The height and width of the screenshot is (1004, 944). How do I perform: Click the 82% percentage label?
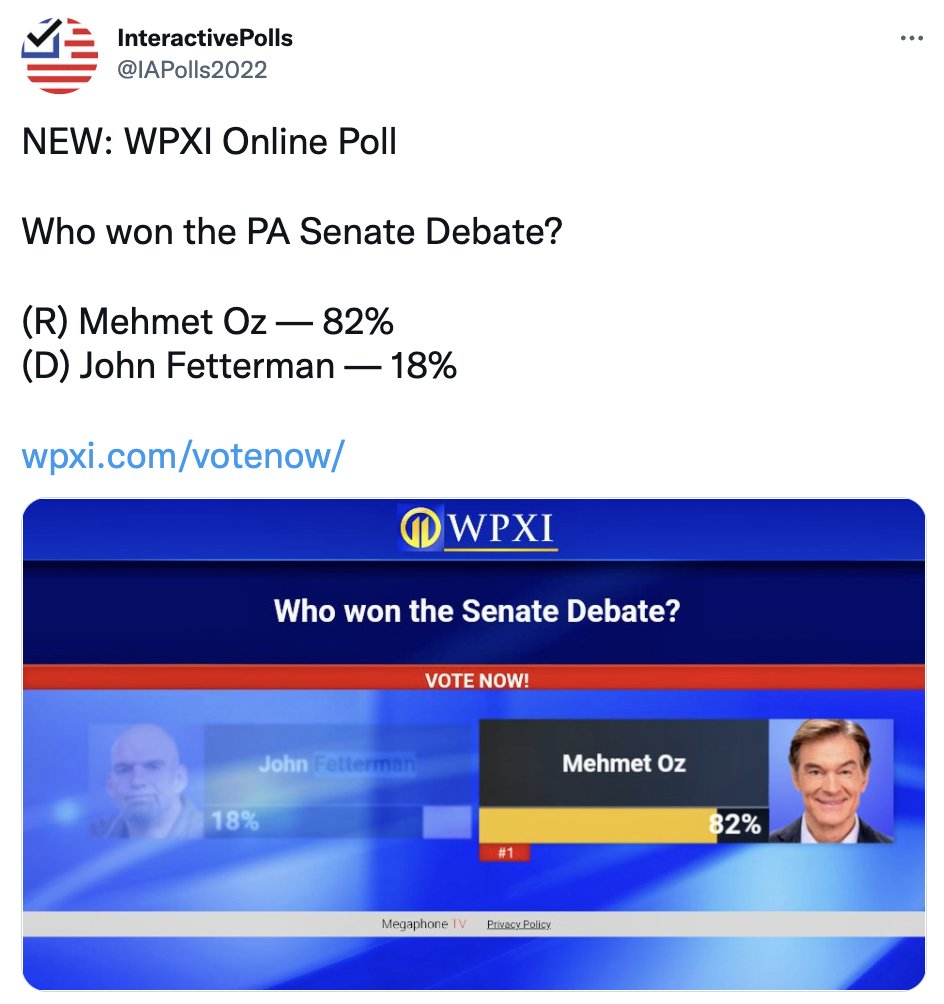click(735, 823)
